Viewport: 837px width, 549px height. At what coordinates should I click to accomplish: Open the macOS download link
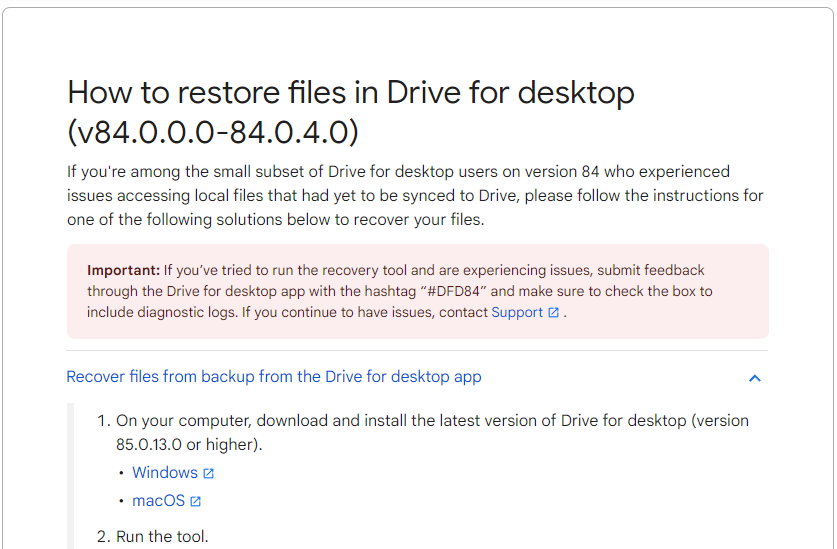coord(159,501)
